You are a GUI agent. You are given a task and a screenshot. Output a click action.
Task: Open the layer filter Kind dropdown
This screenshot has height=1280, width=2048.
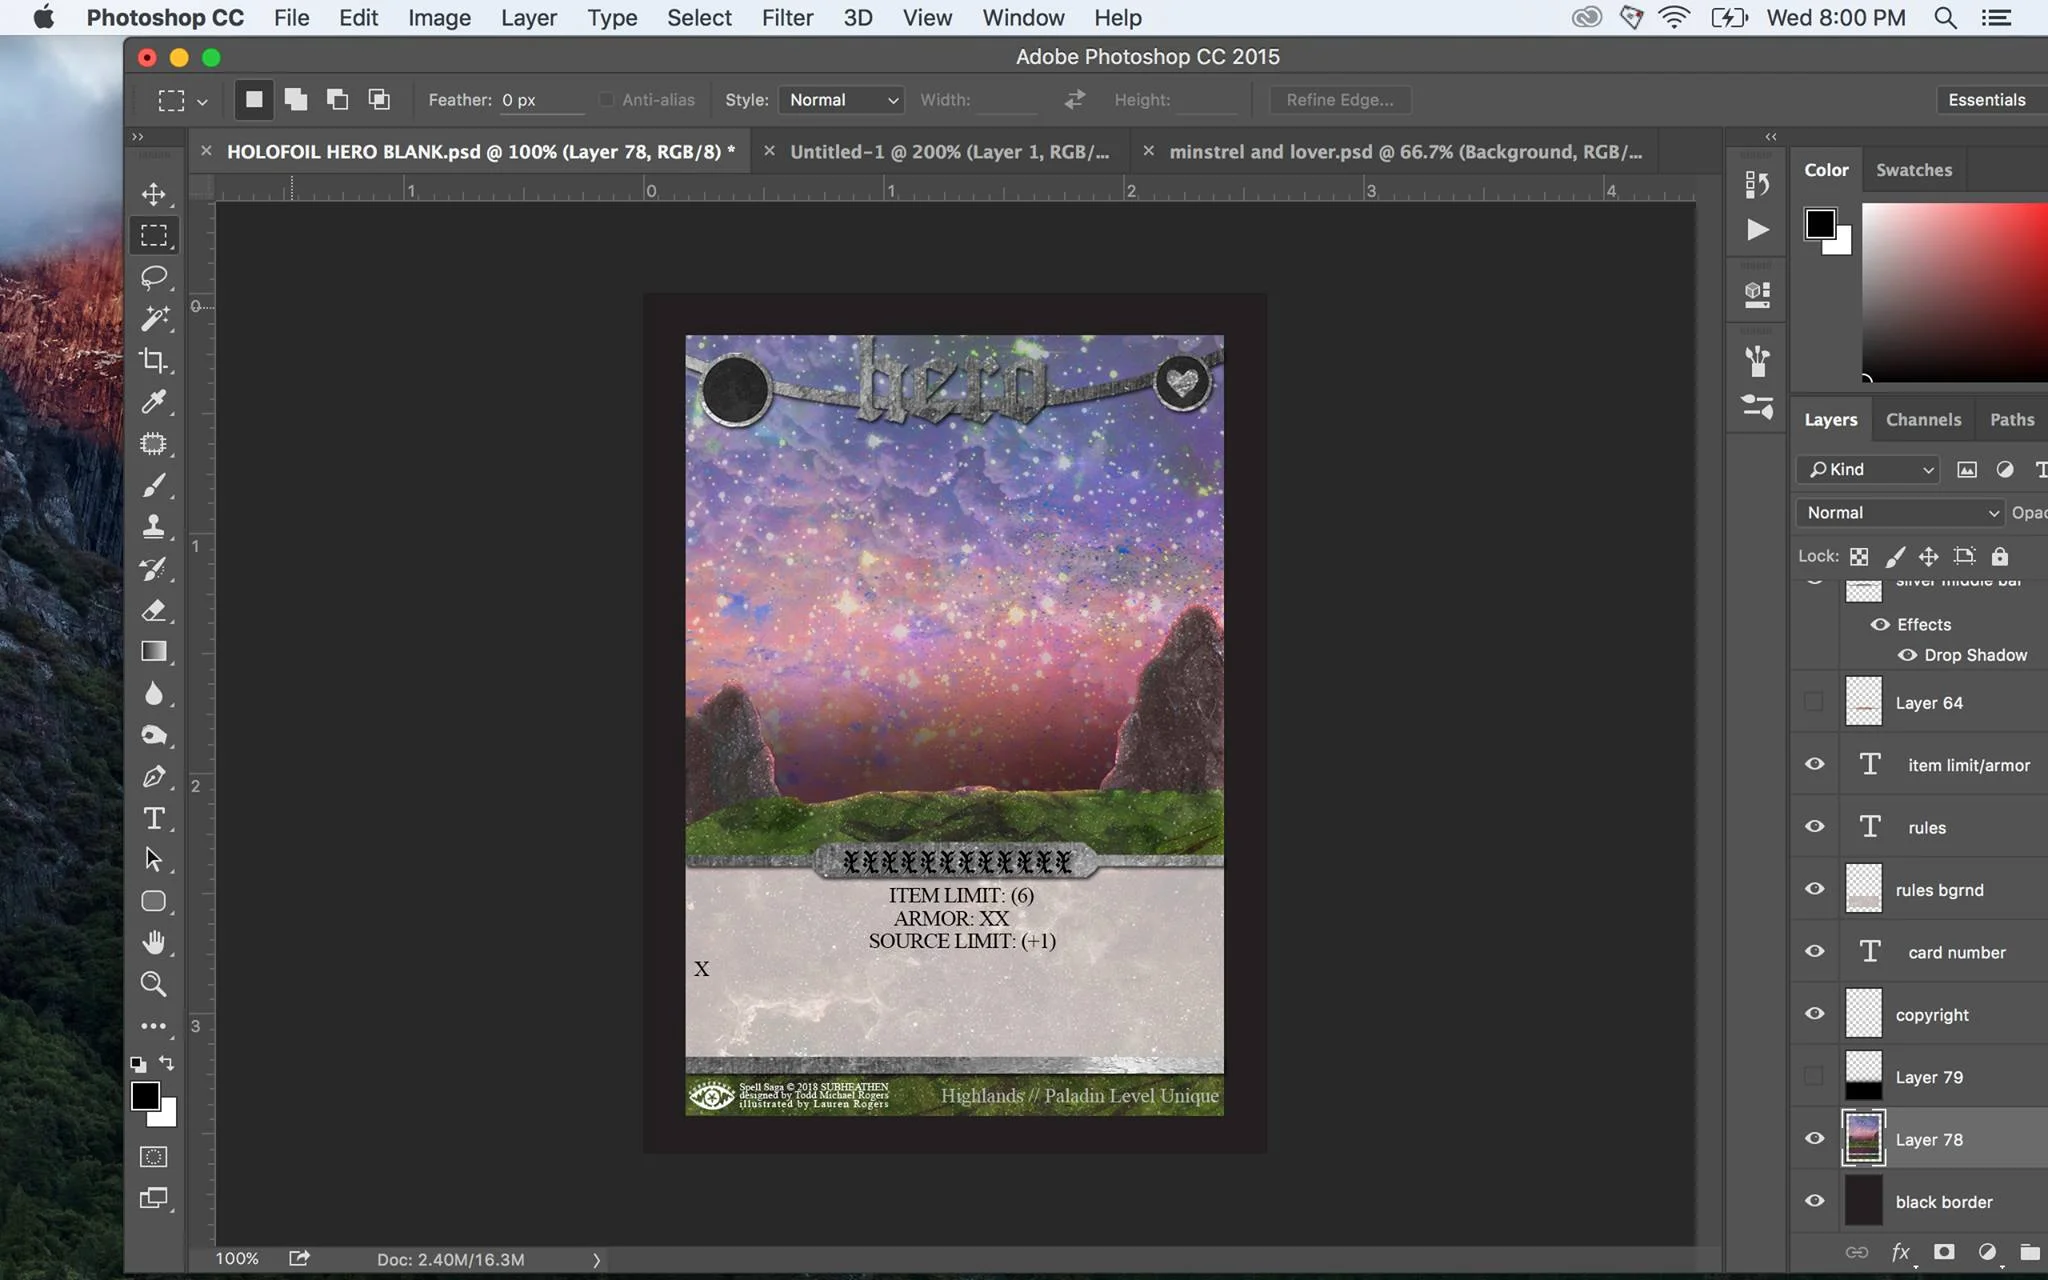[1869, 469]
